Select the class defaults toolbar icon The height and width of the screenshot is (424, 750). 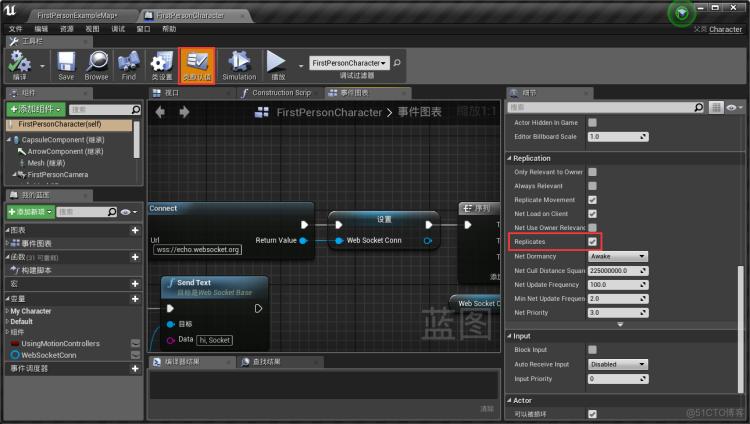click(197, 65)
